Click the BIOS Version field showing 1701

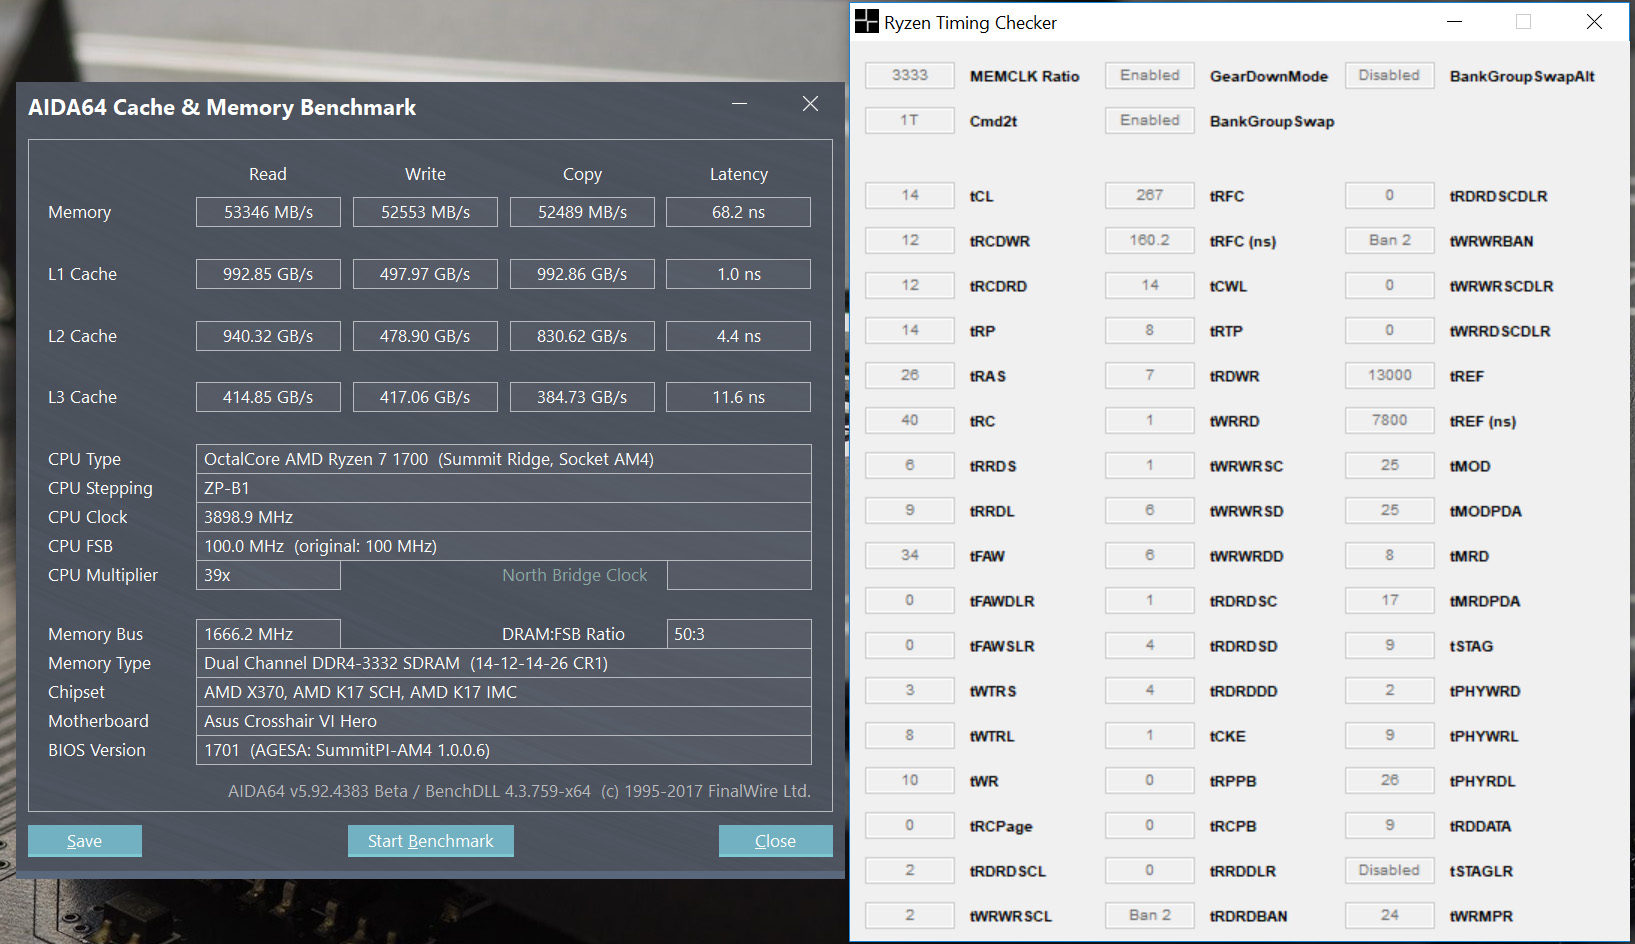[x=504, y=750]
